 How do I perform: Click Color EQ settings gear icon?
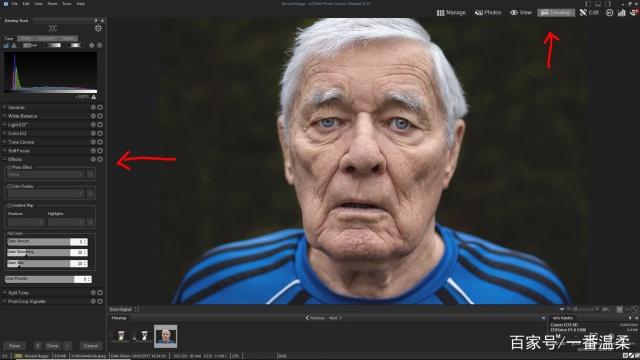pyautogui.click(x=93, y=133)
